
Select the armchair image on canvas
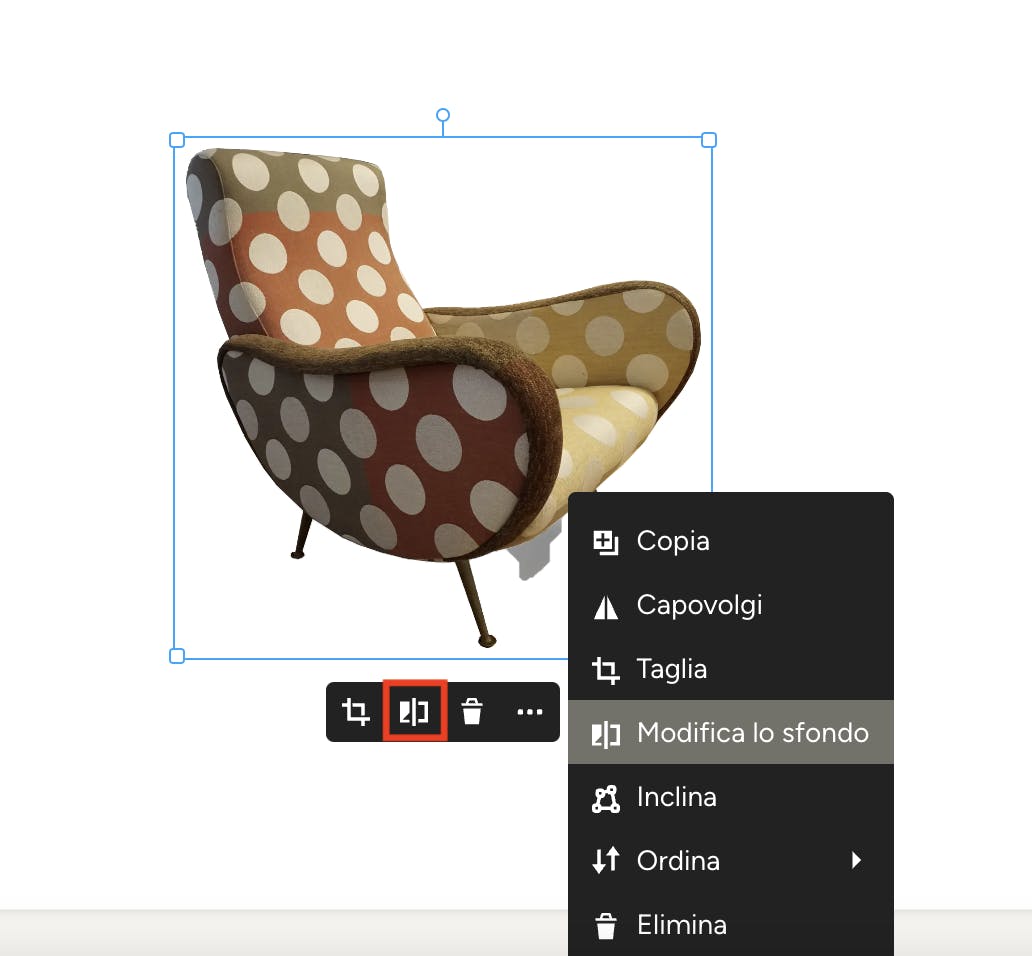tap(443, 397)
